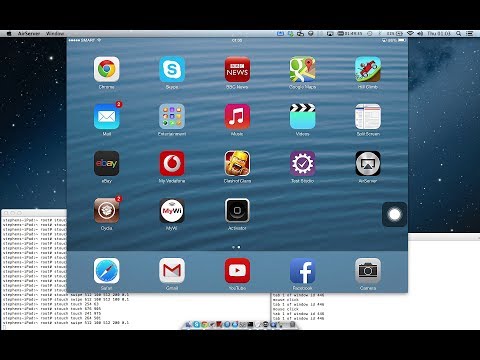Image resolution: width=480 pixels, height=360 pixels.
Task: Open the Apple menu
Action: click(9, 34)
